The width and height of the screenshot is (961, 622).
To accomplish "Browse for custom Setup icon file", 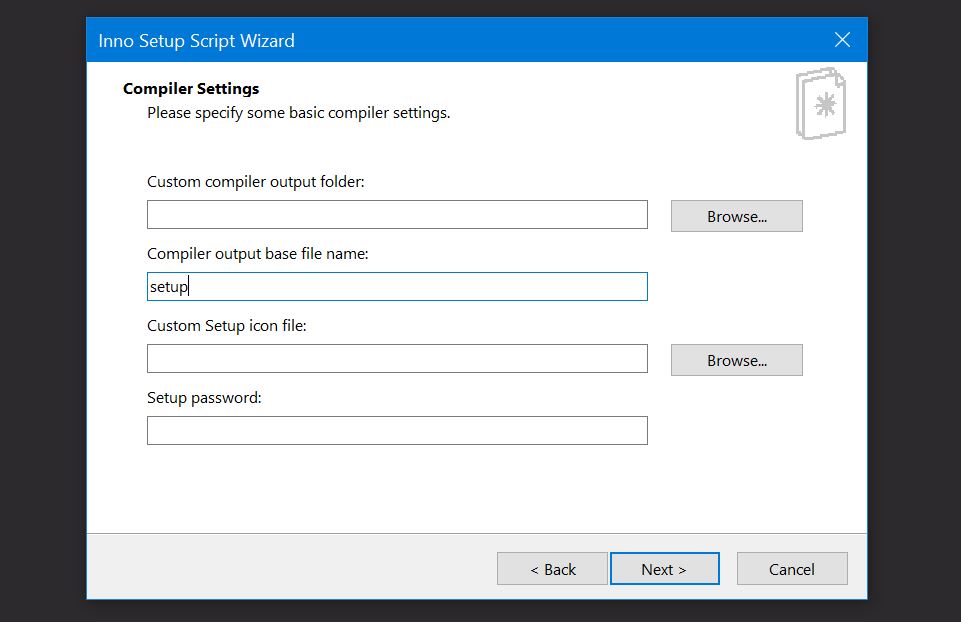I will [736, 360].
